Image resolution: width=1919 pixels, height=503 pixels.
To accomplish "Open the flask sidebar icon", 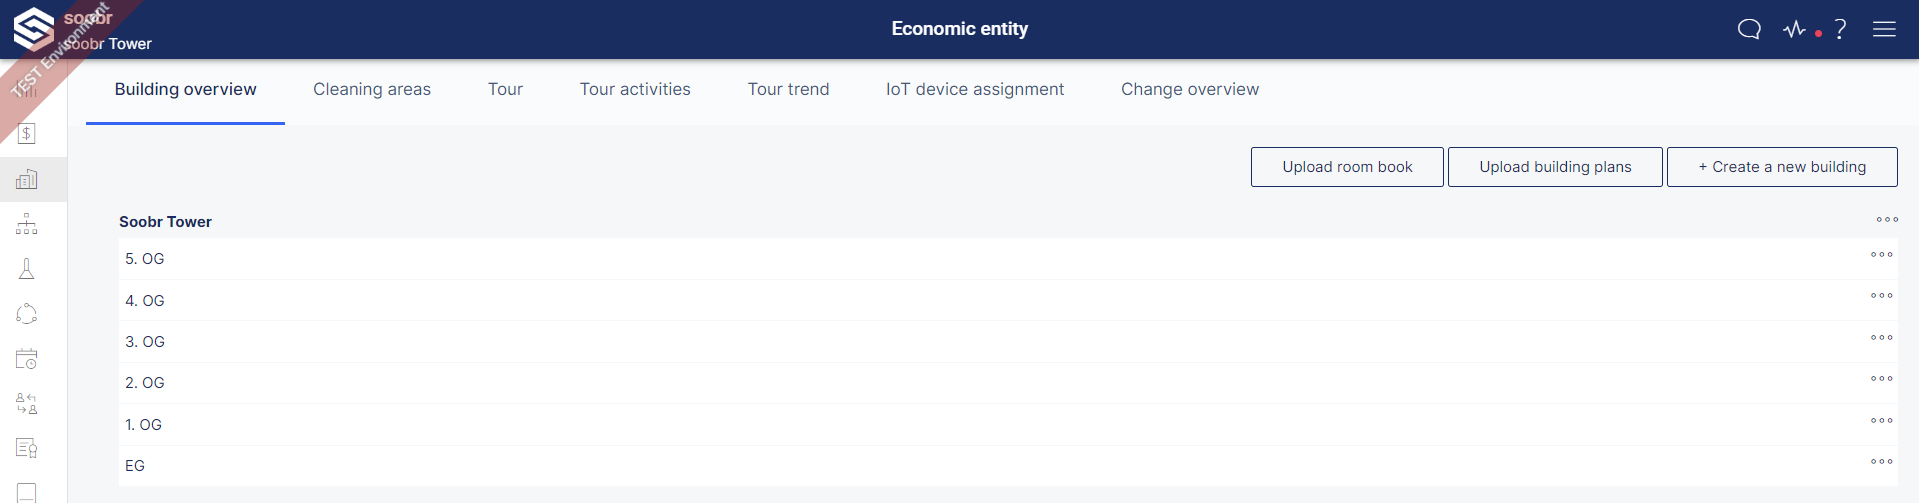I will [27, 269].
